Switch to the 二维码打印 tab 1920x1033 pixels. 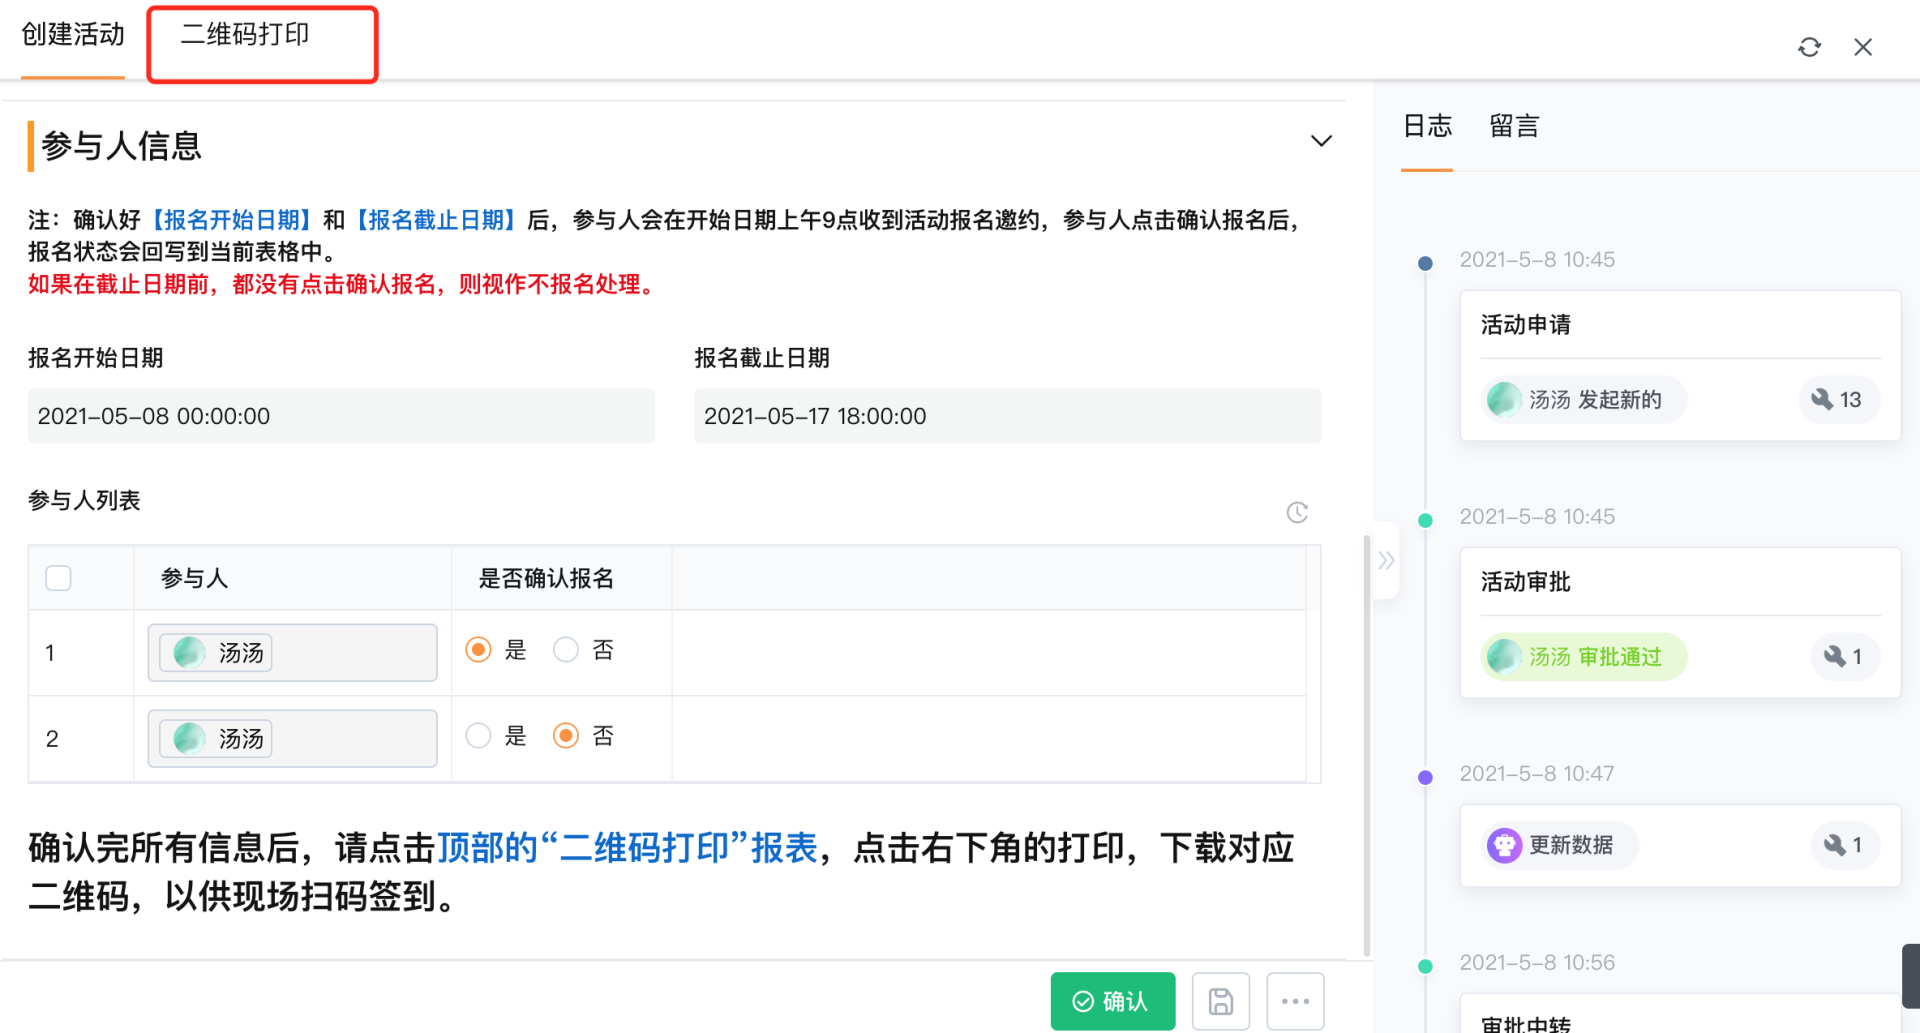click(x=245, y=35)
